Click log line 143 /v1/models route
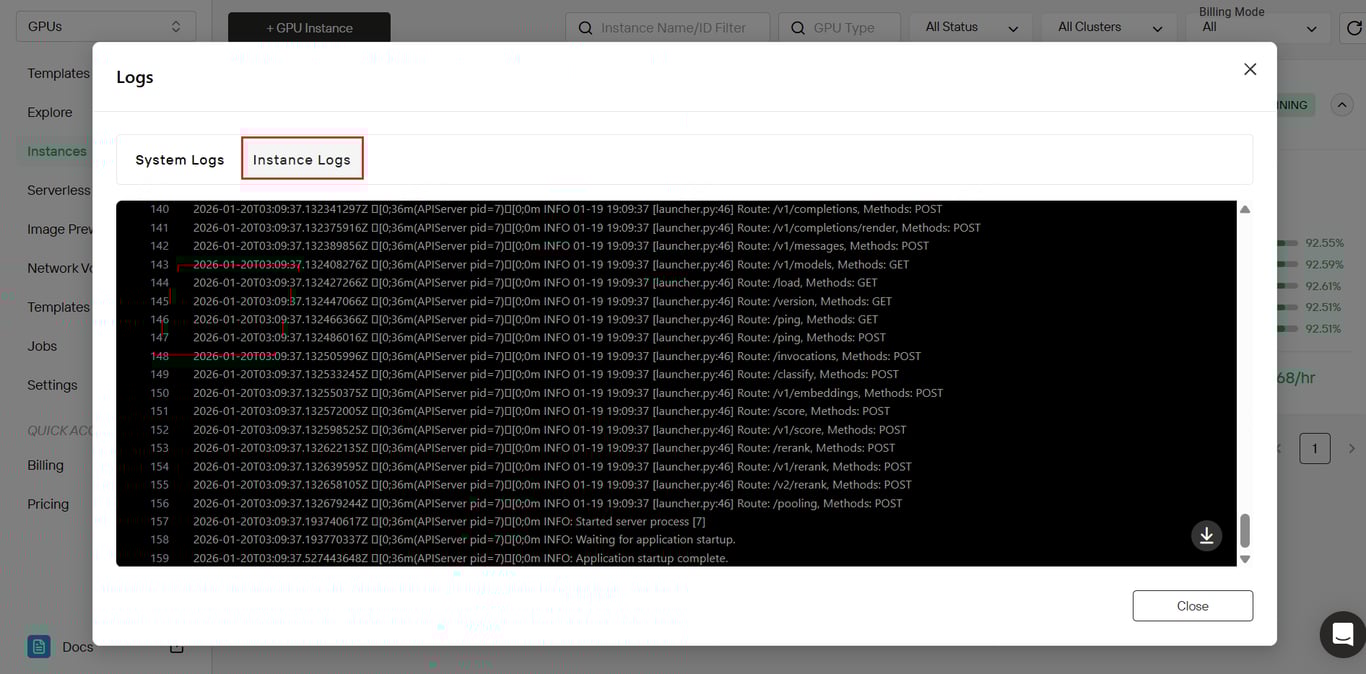The width and height of the screenshot is (1366, 674). point(551,264)
